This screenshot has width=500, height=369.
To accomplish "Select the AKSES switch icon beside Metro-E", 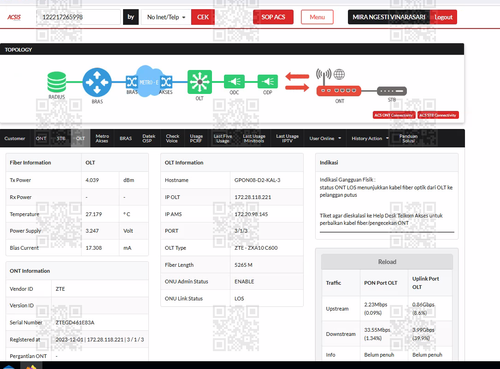I will pos(166,82).
